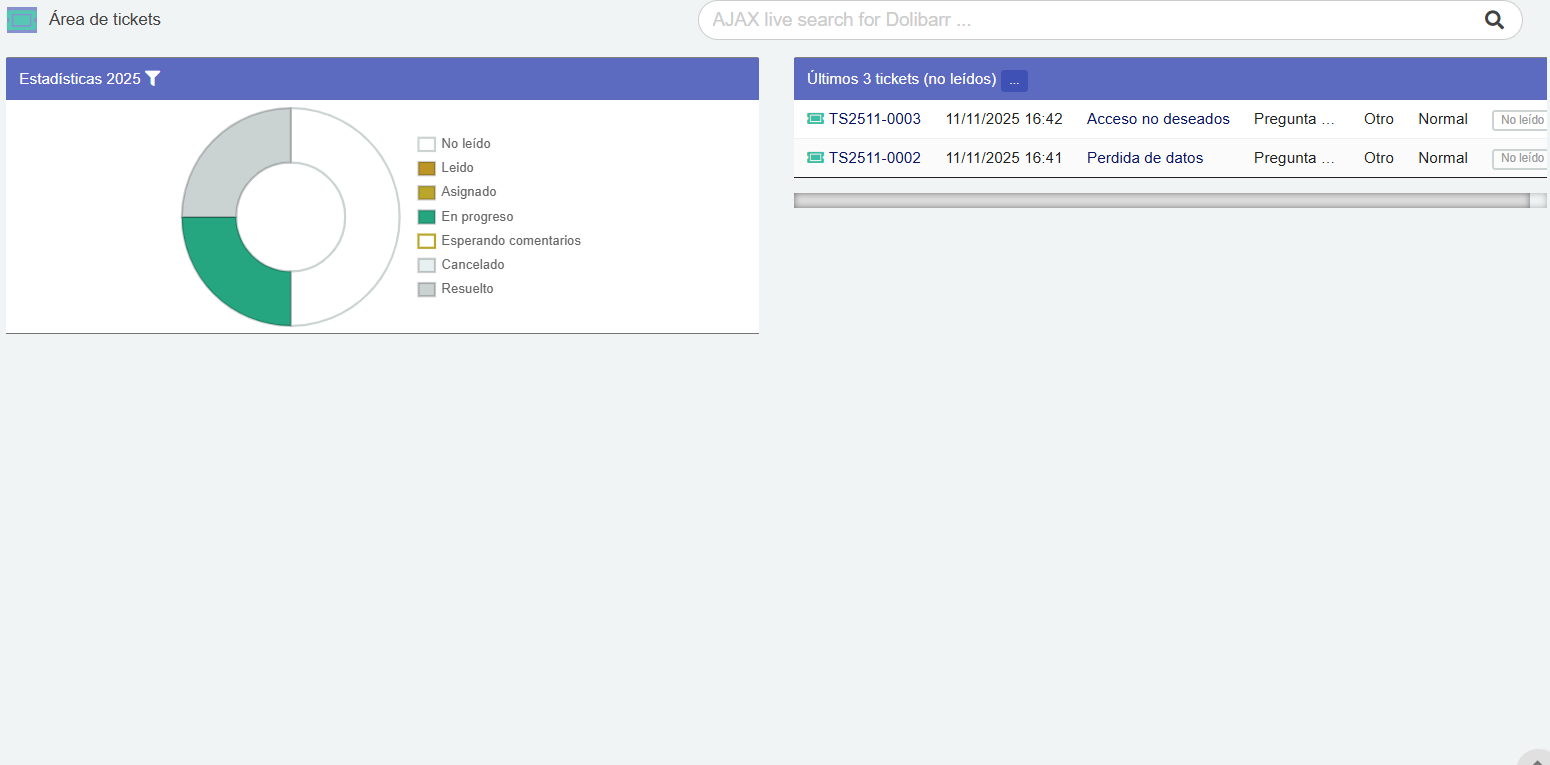This screenshot has height=765, width=1550.
Task: Click the magnifier icon in the search bar
Action: 1494,20
